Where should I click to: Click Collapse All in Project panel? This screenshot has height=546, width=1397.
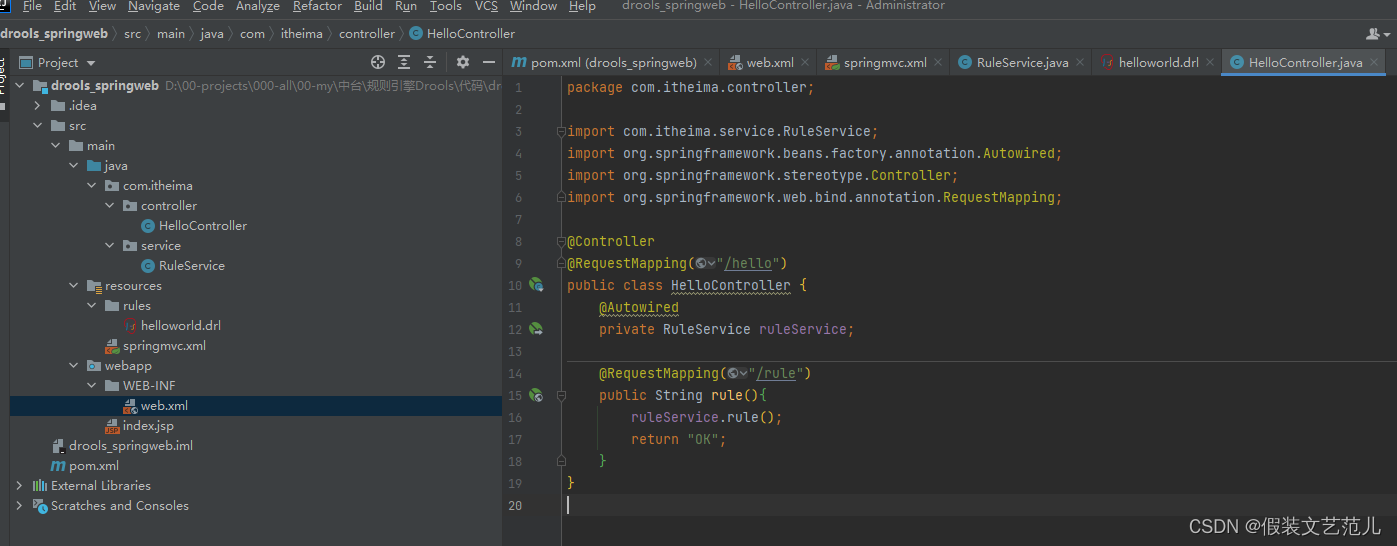click(x=430, y=62)
